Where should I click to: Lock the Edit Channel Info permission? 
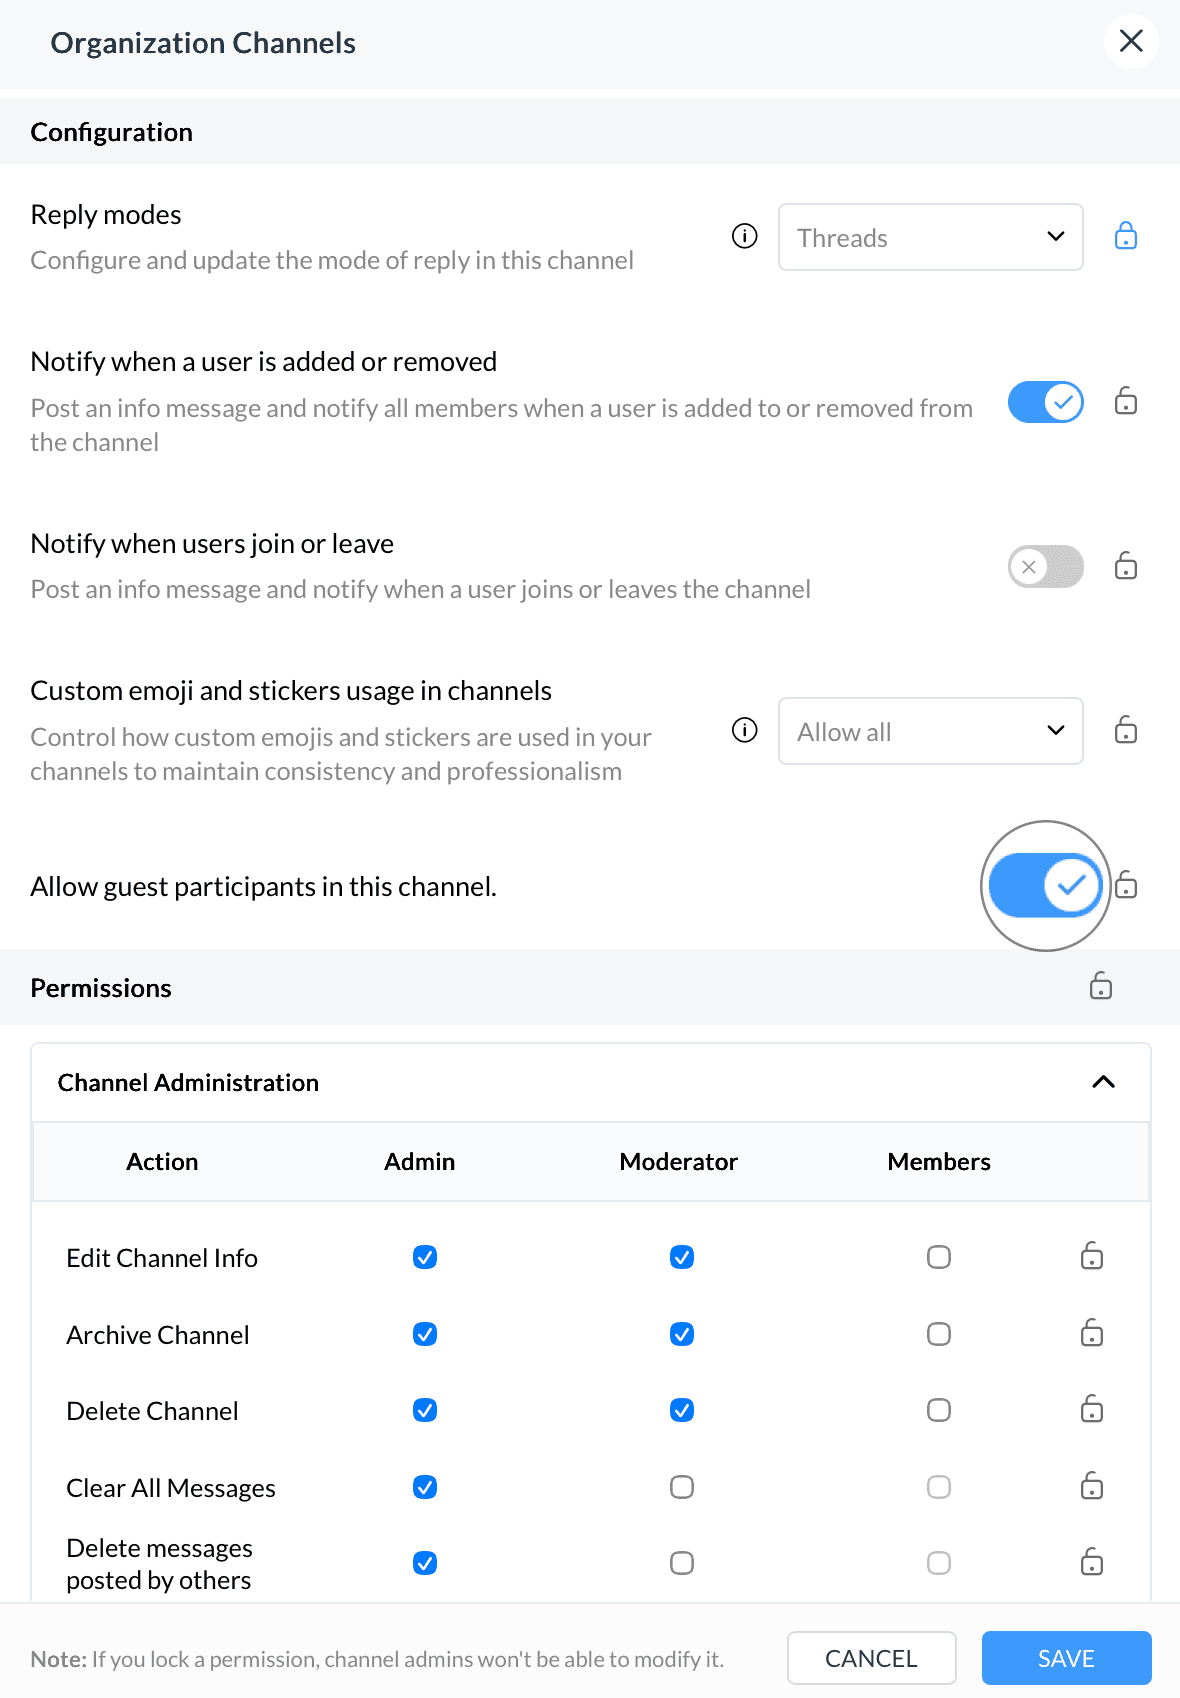coord(1092,1256)
